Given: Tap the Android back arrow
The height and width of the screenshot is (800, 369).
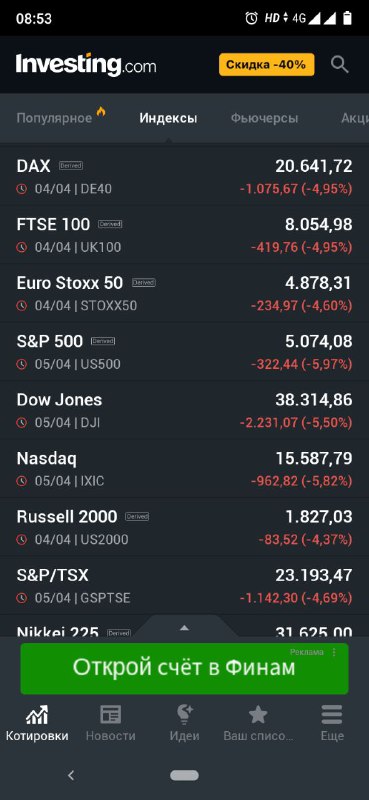Looking at the screenshot, I should coord(71,776).
